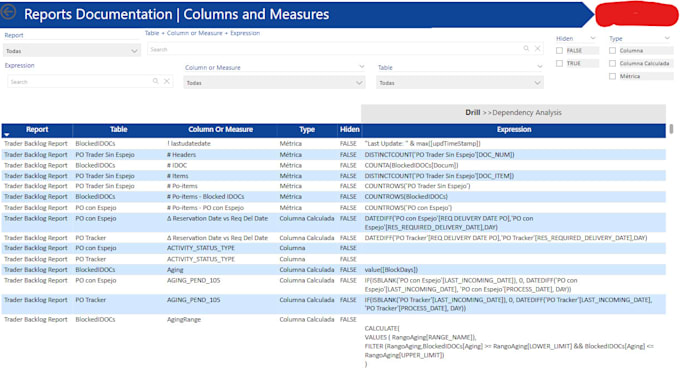Screen dimensions: 680x368
Task: Collapse the Type slicer chevron
Action: pos(667,38)
